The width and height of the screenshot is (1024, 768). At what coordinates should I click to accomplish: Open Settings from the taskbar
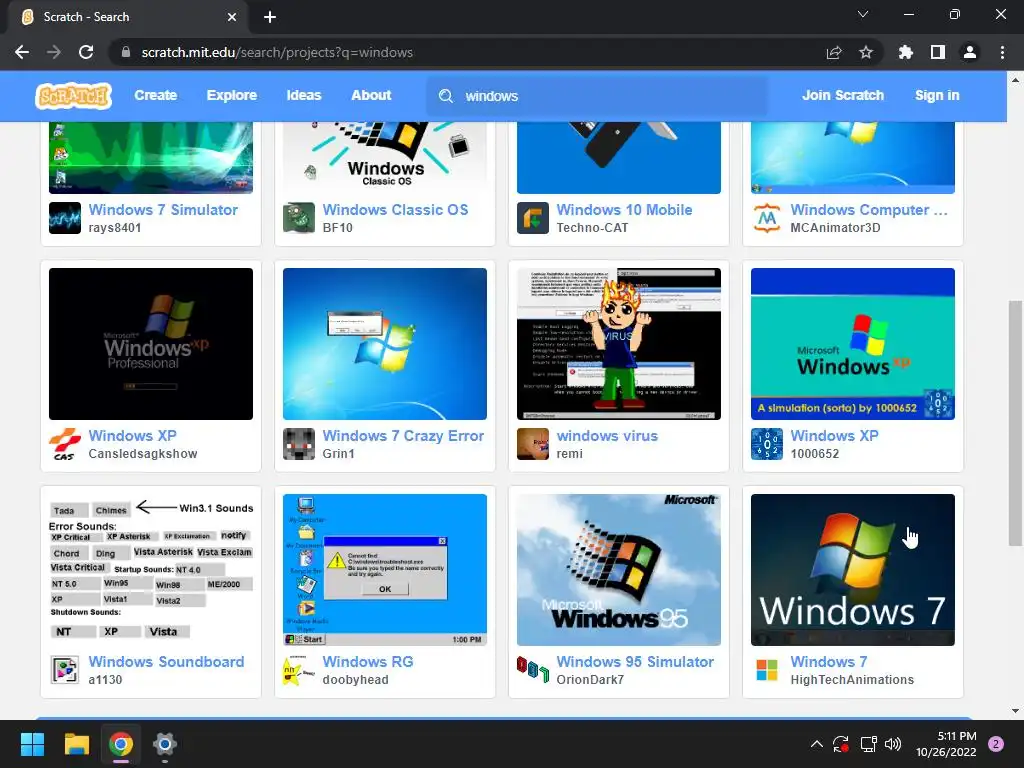165,744
